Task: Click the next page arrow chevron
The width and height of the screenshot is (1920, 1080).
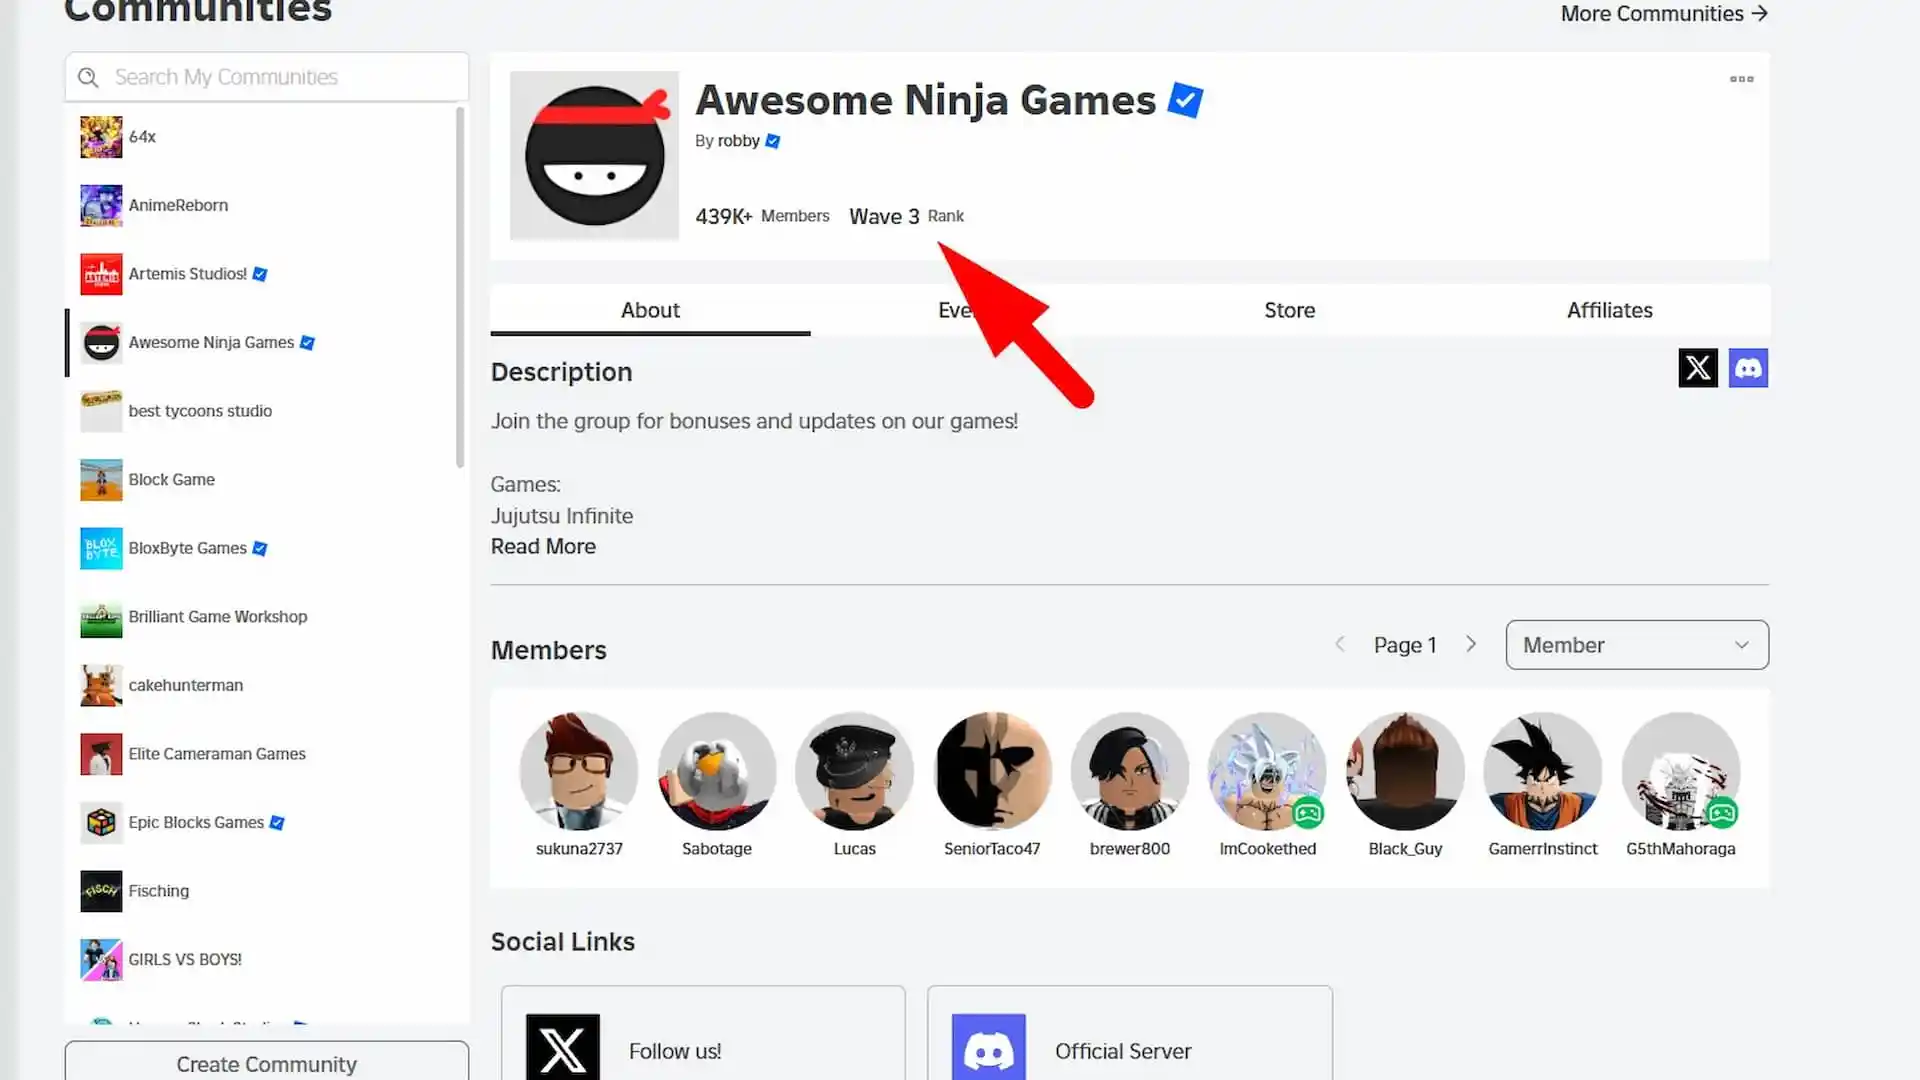Action: click(1472, 645)
